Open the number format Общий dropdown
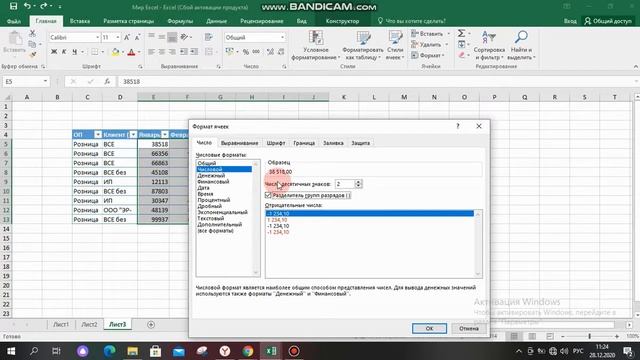The width and height of the screenshot is (640, 360). 282,38
